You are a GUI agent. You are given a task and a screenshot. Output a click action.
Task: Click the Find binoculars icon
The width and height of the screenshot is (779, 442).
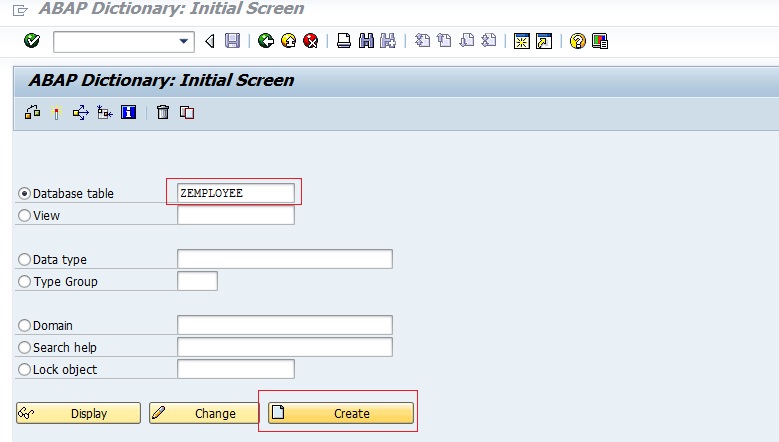pos(366,41)
